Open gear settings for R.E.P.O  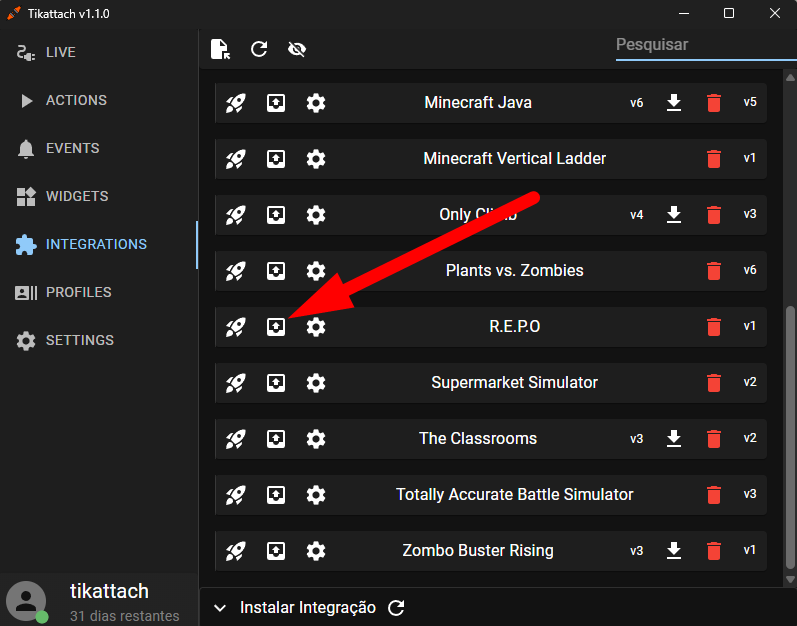pyautogui.click(x=316, y=327)
